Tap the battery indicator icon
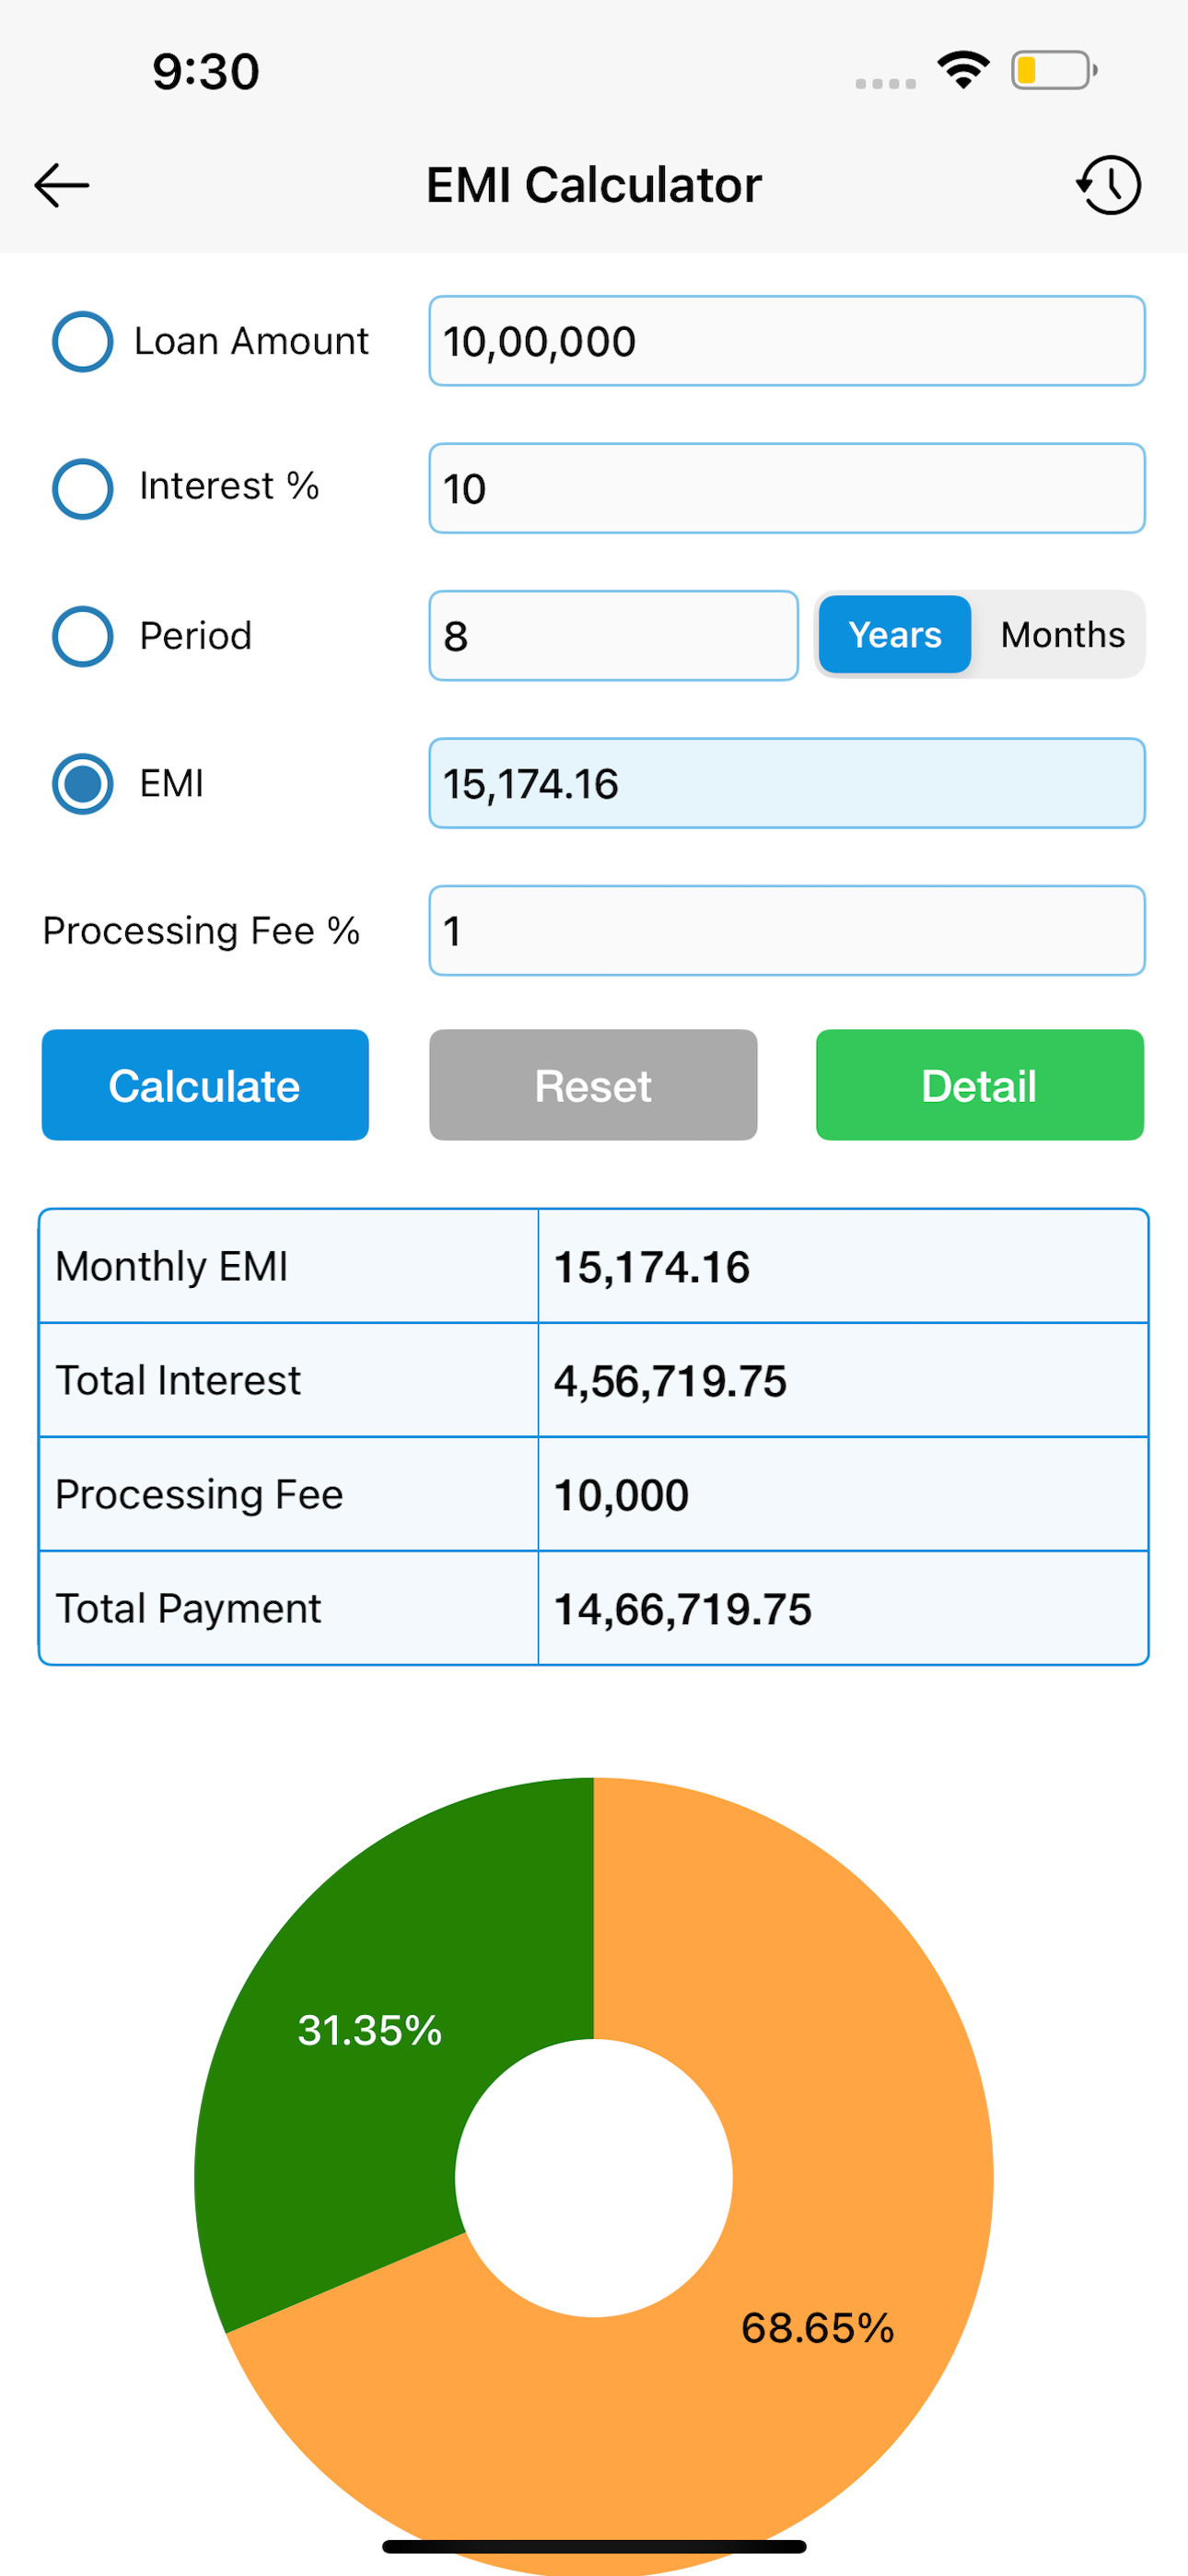Viewport: 1188px width, 2576px height. (x=1054, y=70)
